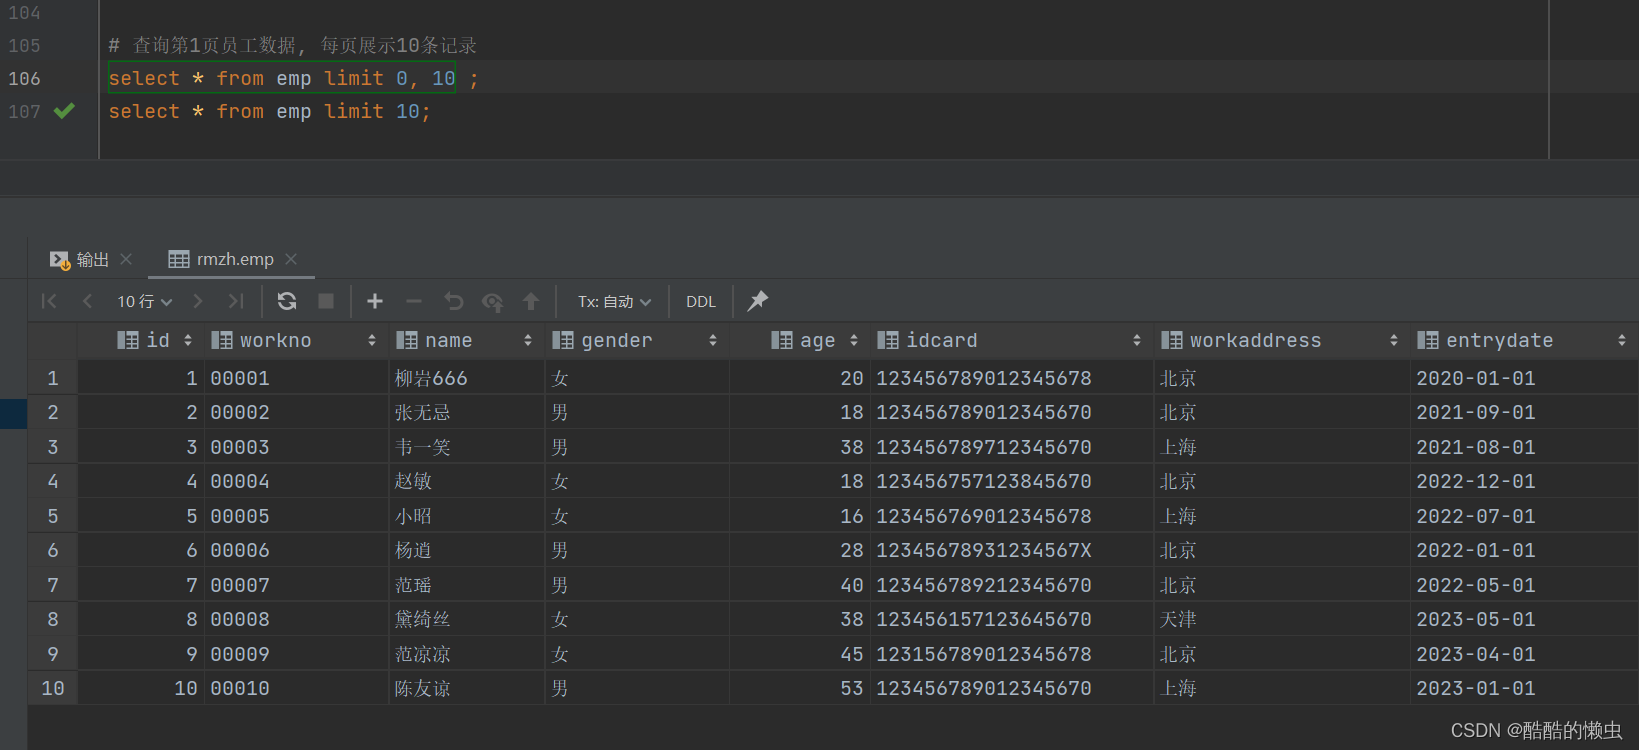Click name cell 韦一笑
The image size is (1639, 750).
(467, 447)
